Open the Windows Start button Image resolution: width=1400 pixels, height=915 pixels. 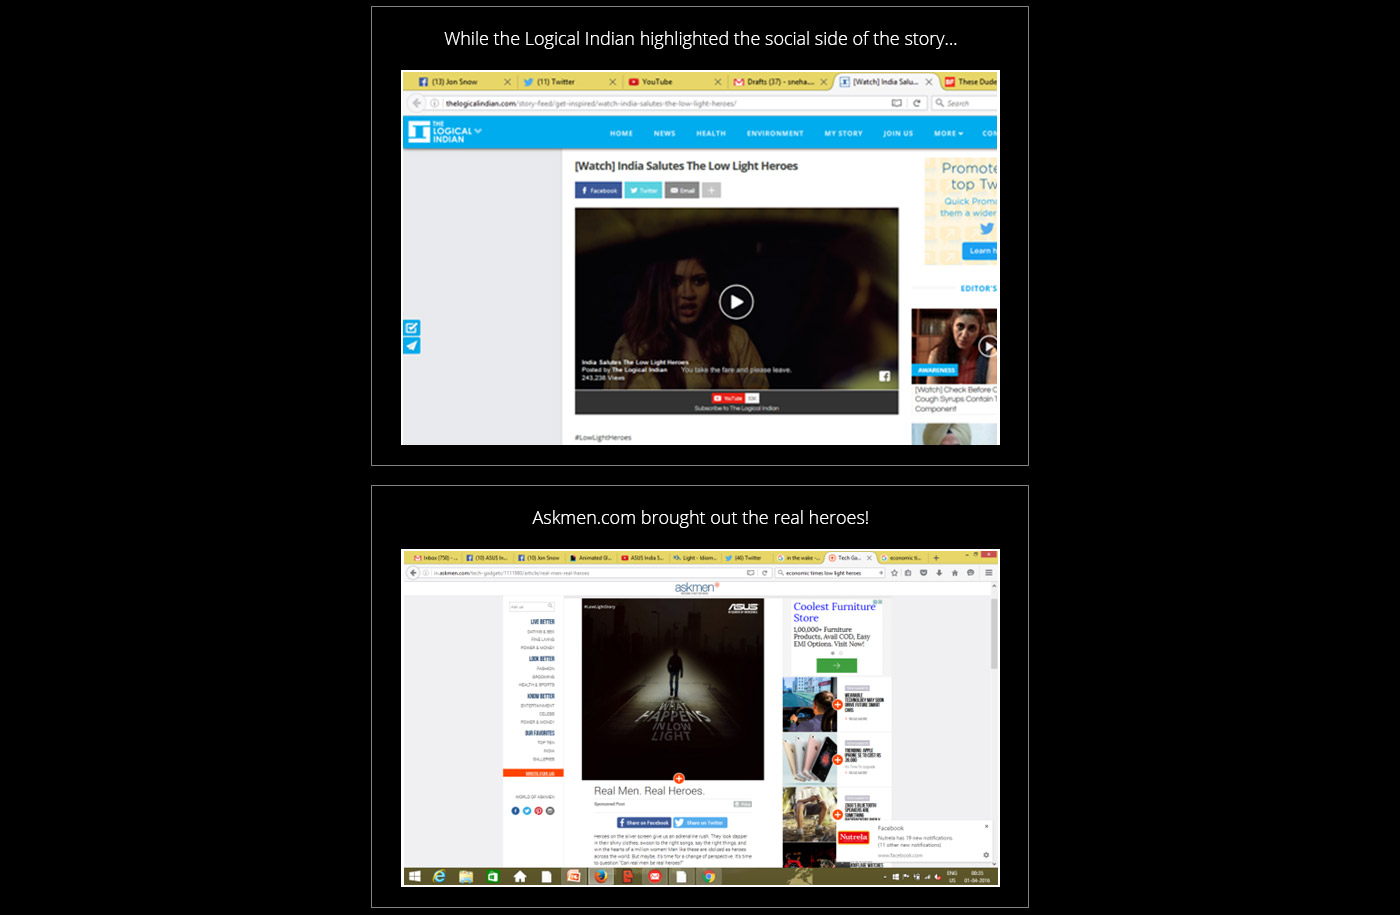pos(414,877)
